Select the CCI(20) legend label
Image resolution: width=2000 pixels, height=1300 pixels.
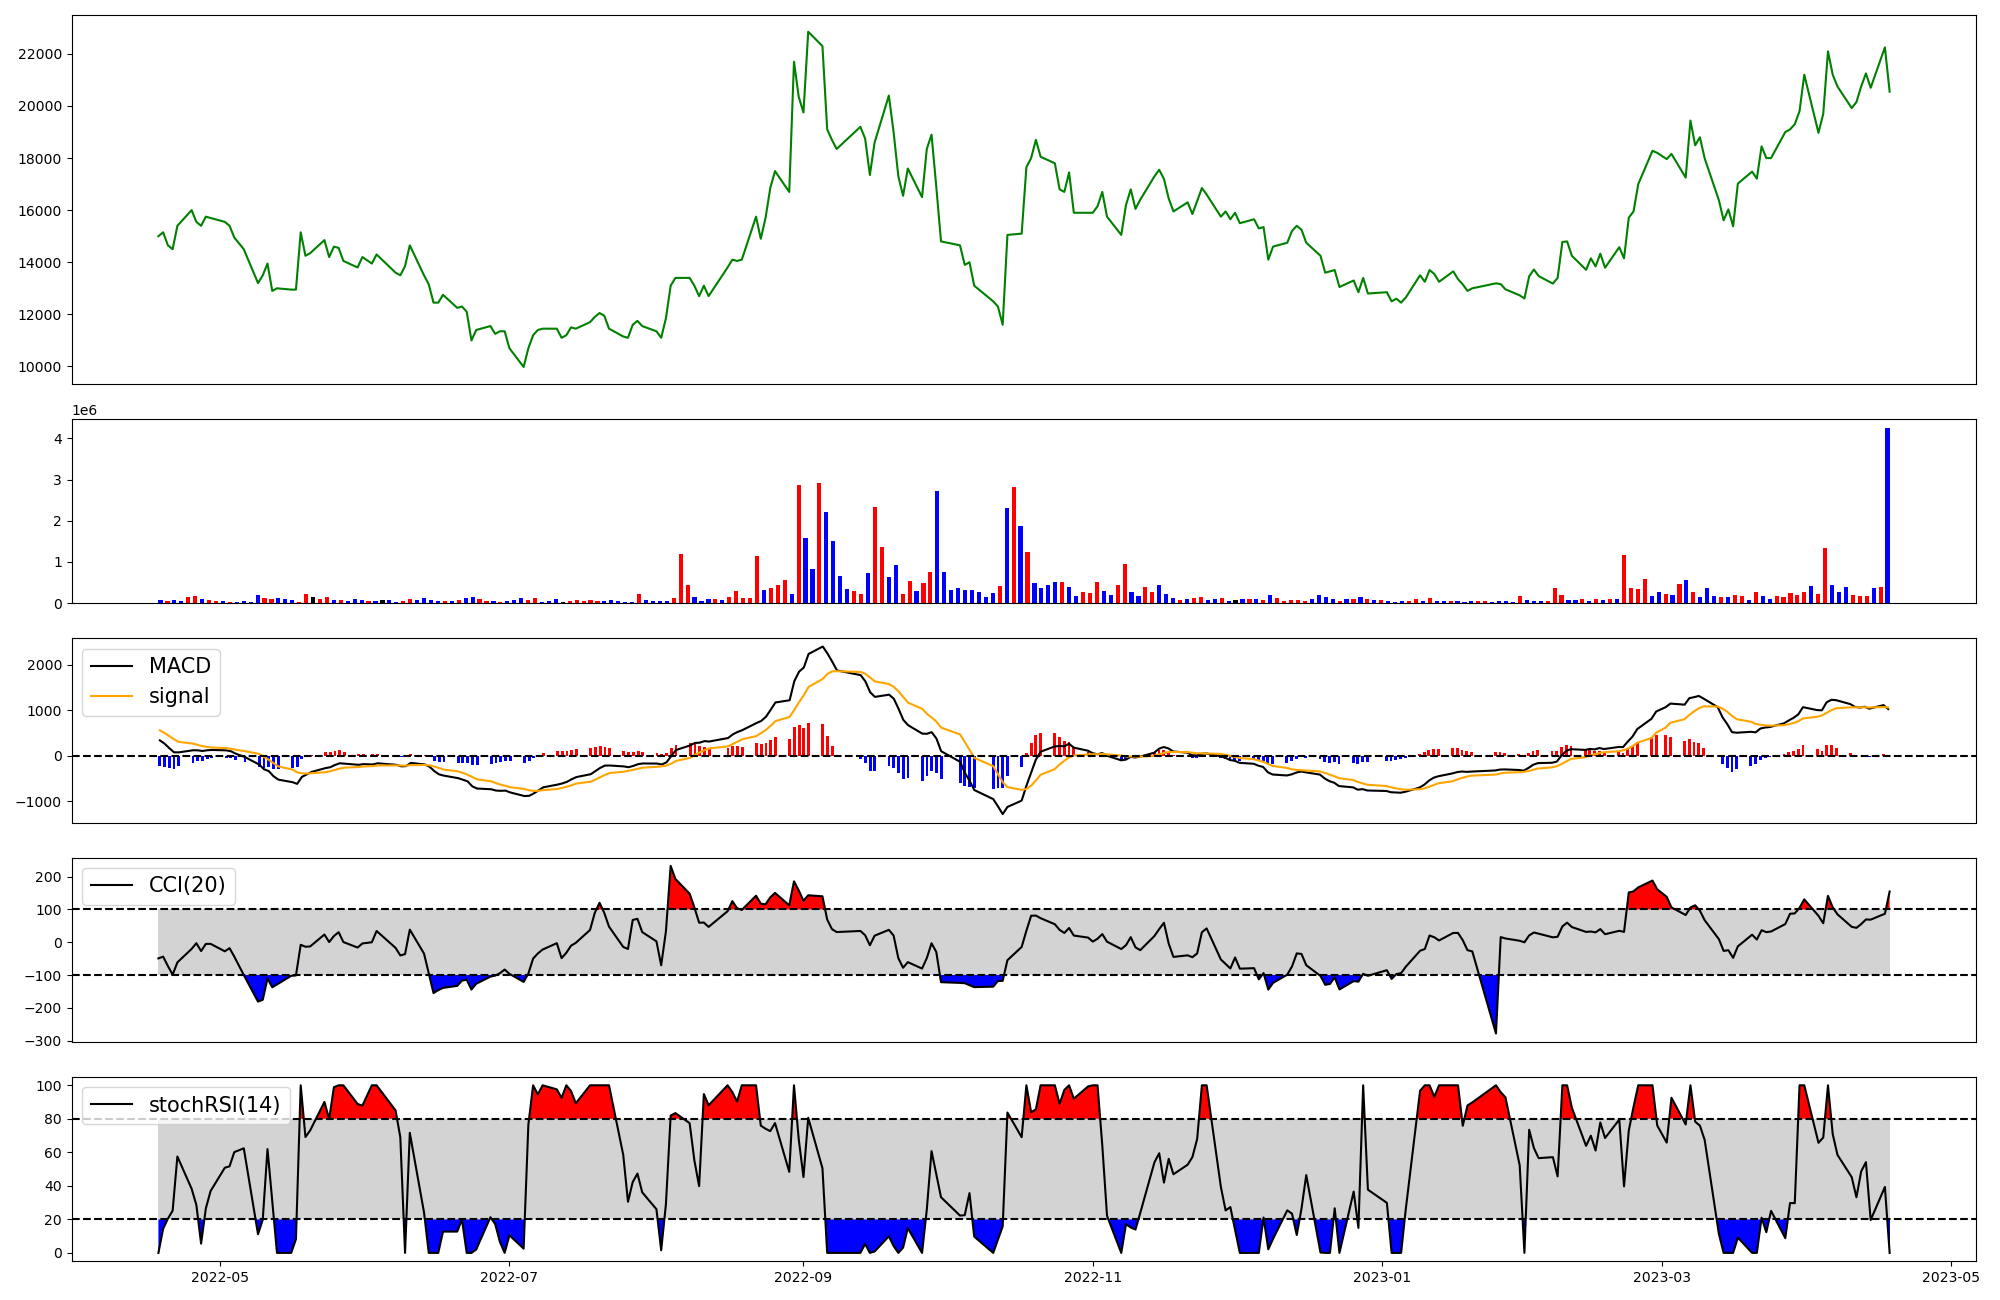(187, 885)
